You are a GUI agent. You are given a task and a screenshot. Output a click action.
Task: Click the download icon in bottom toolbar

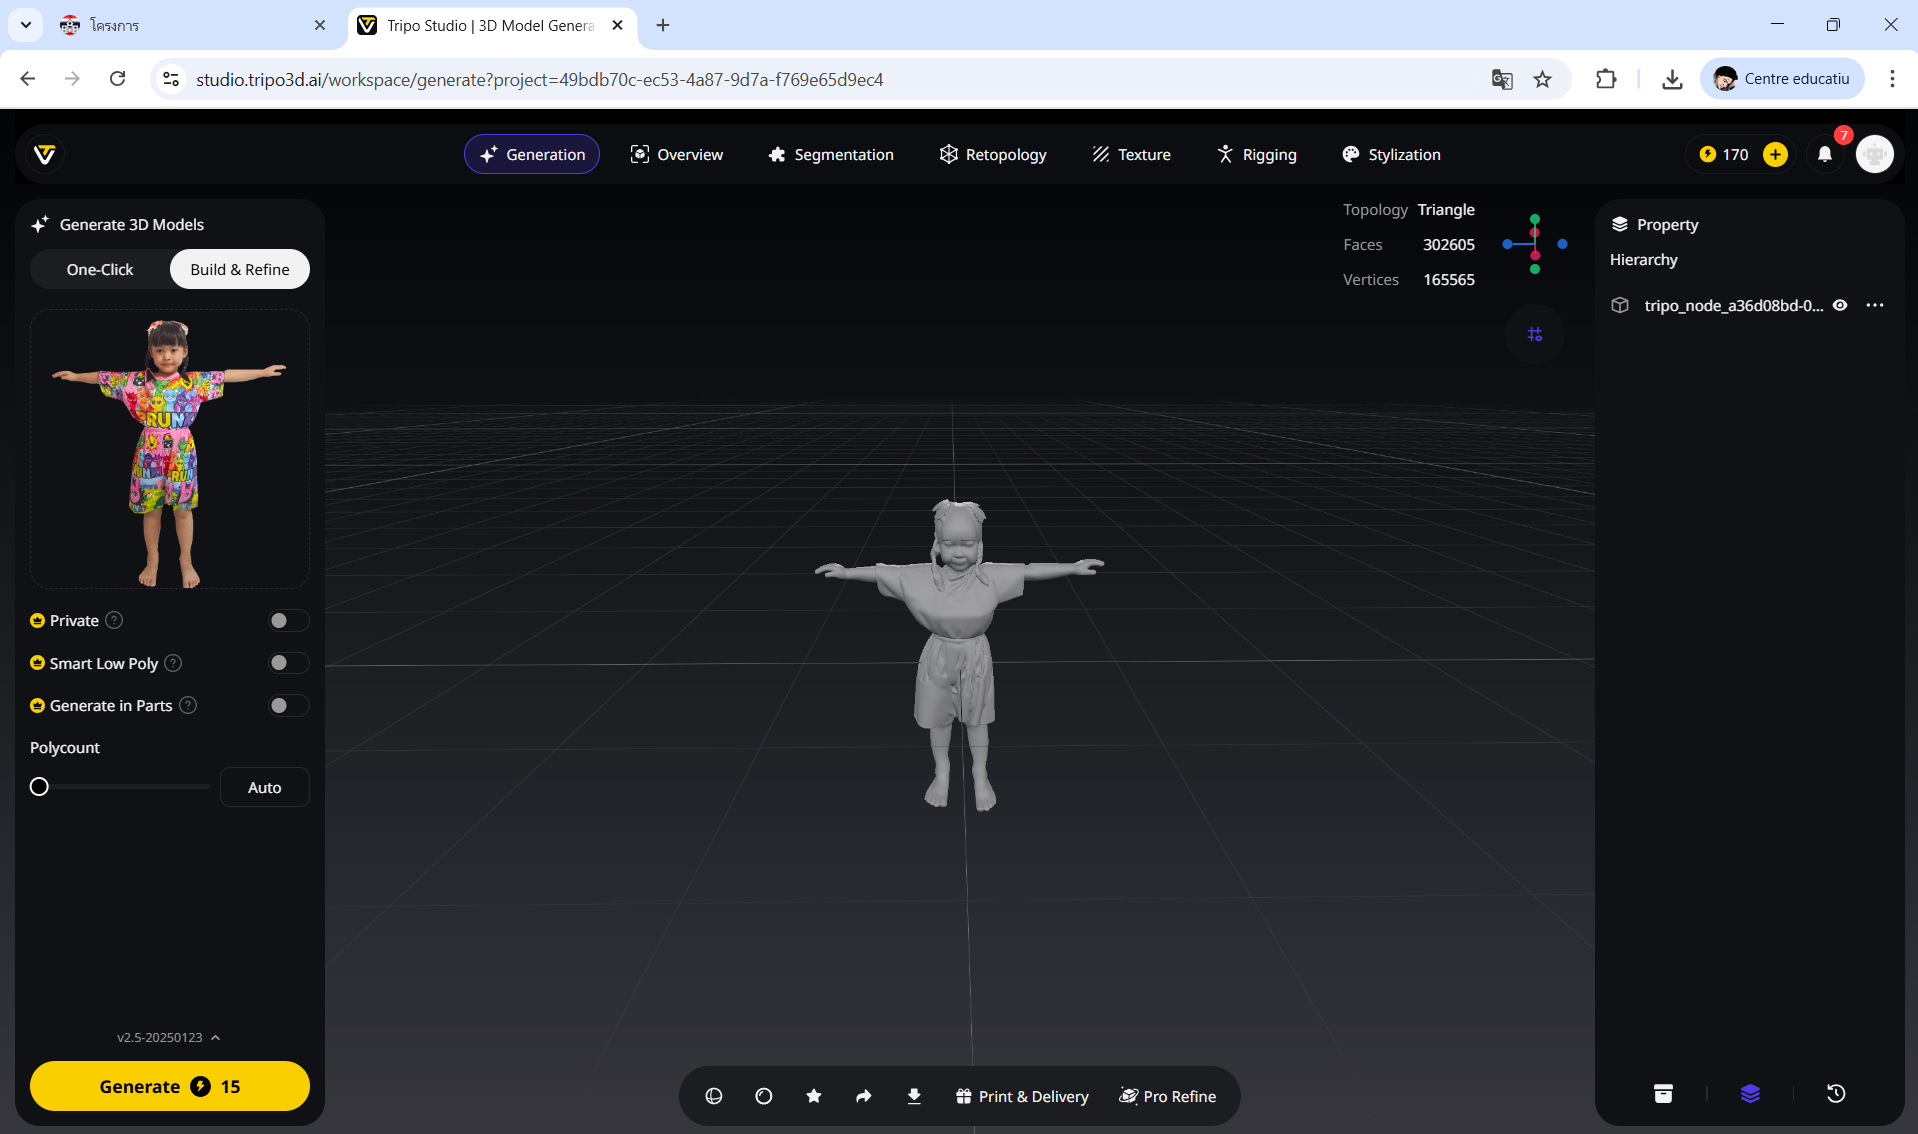click(914, 1096)
